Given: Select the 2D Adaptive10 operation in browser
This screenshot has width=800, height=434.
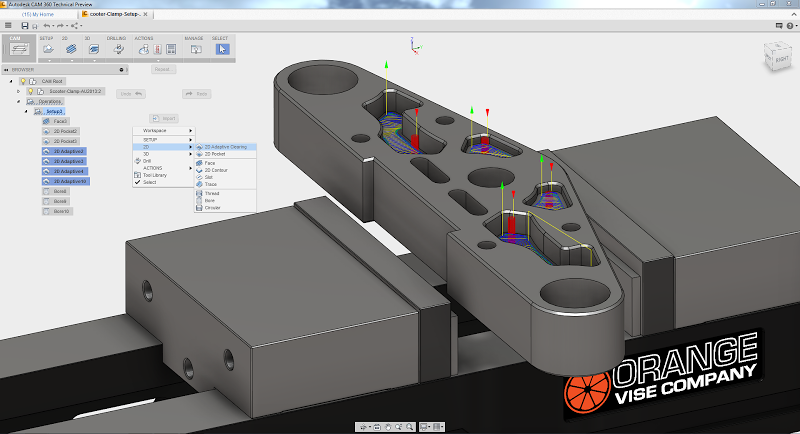Looking at the screenshot, I should tap(70, 181).
